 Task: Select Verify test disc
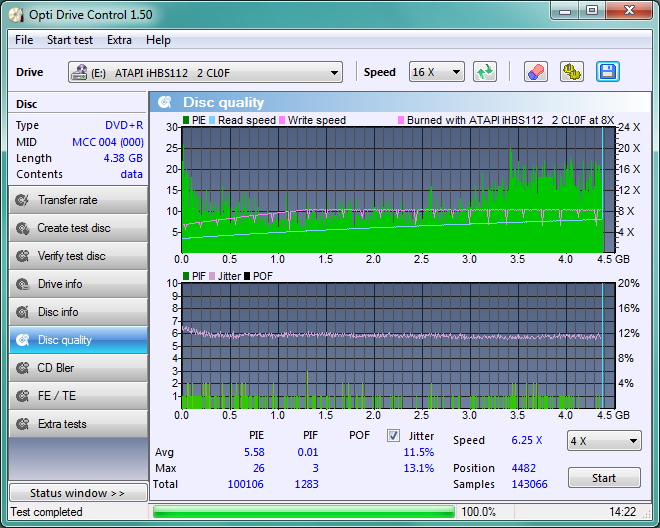[x=78, y=256]
